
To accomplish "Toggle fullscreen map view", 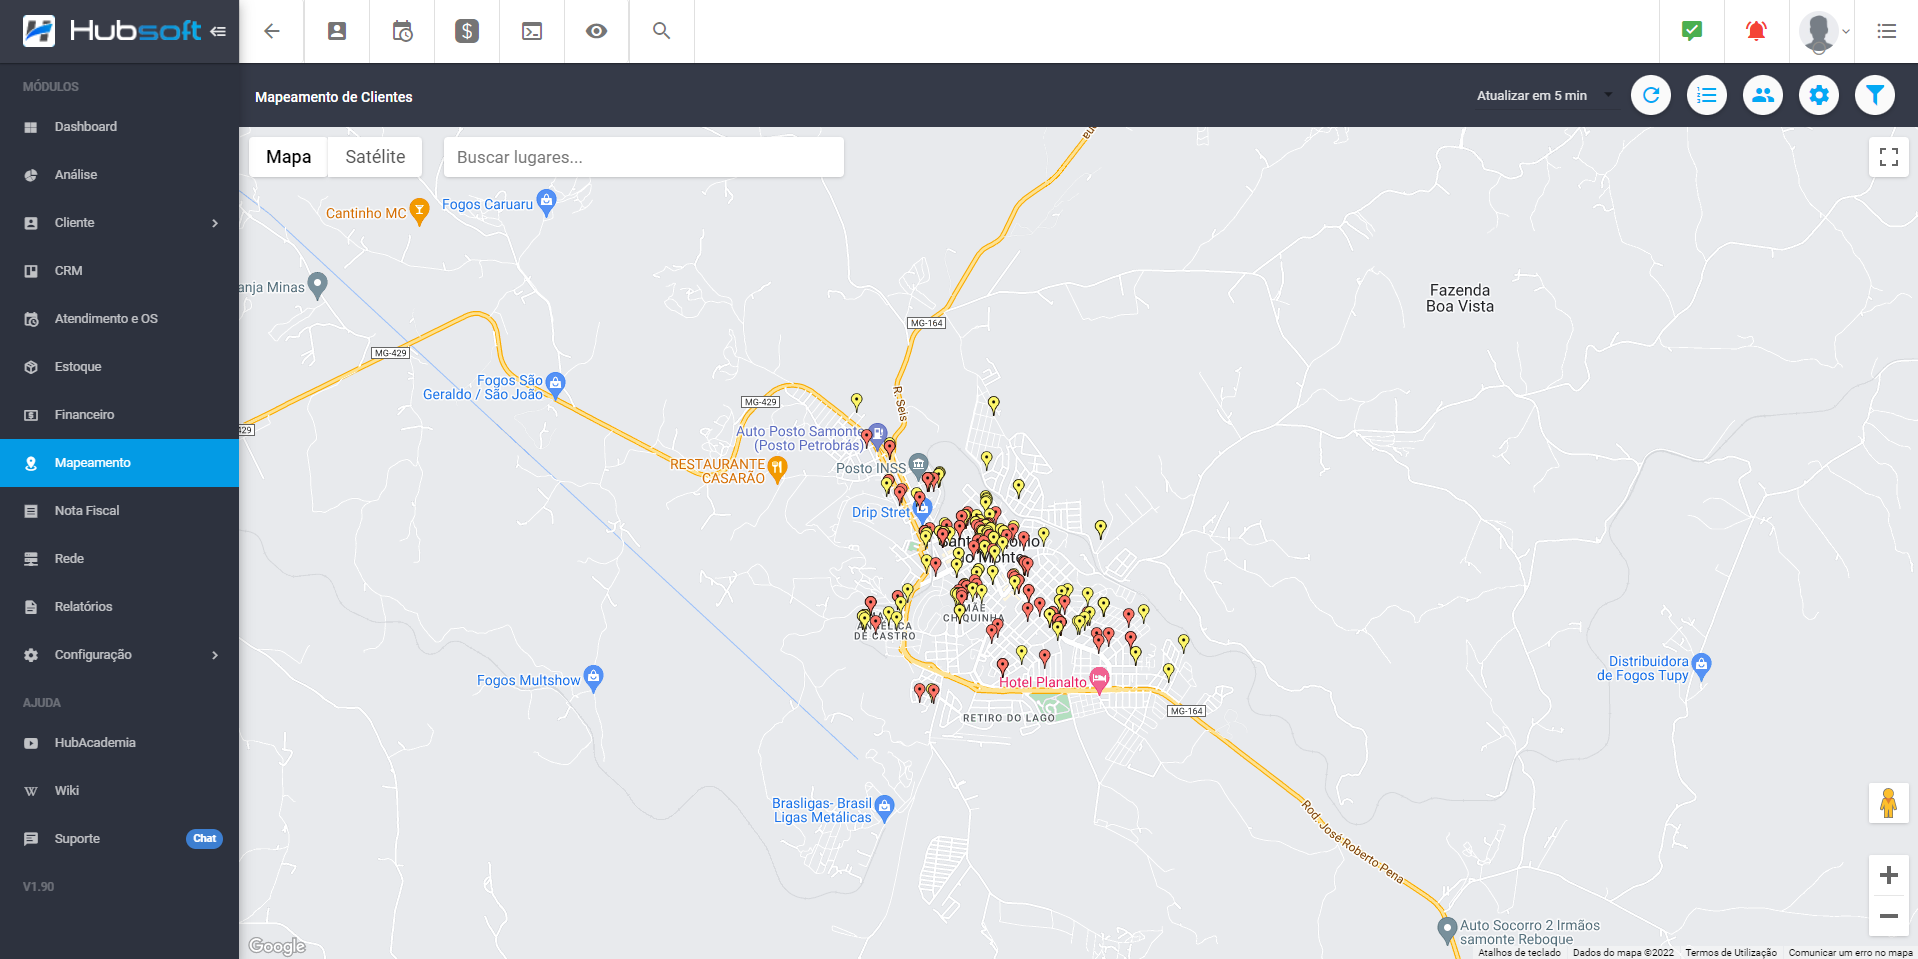I will coord(1889,157).
